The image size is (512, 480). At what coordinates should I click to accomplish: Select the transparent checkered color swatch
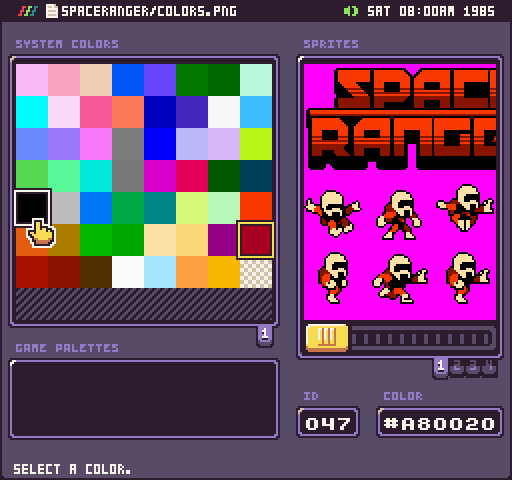coord(256,272)
